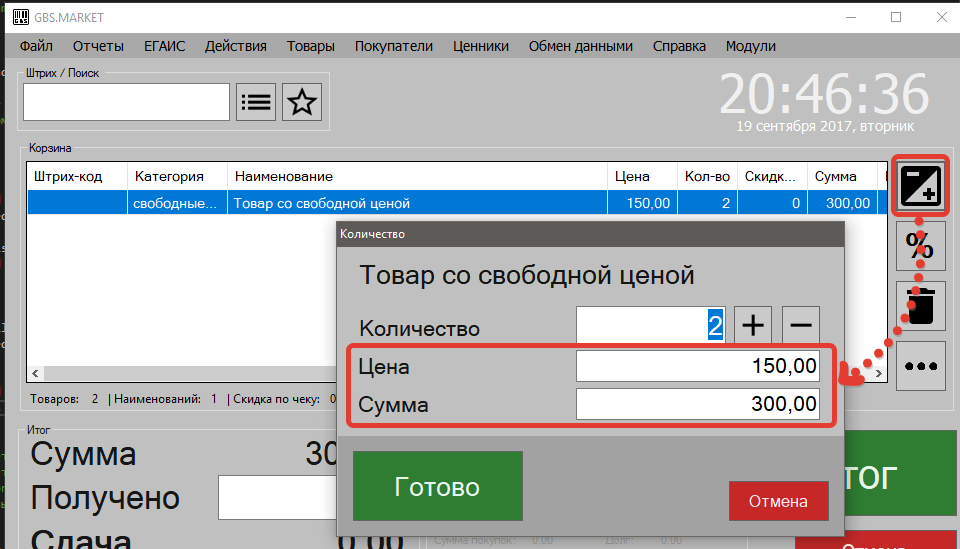Open the Покупатели menu
Viewport: 960px width, 549px height.
[394, 47]
